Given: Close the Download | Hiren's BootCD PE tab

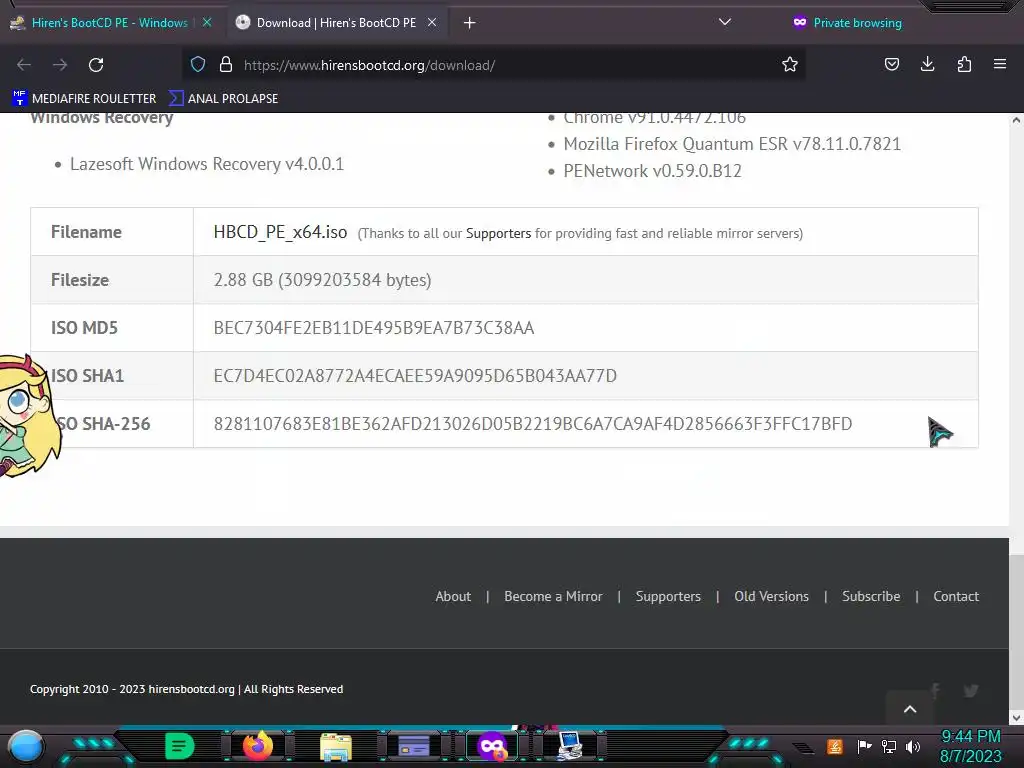Looking at the screenshot, I should click(x=432, y=22).
